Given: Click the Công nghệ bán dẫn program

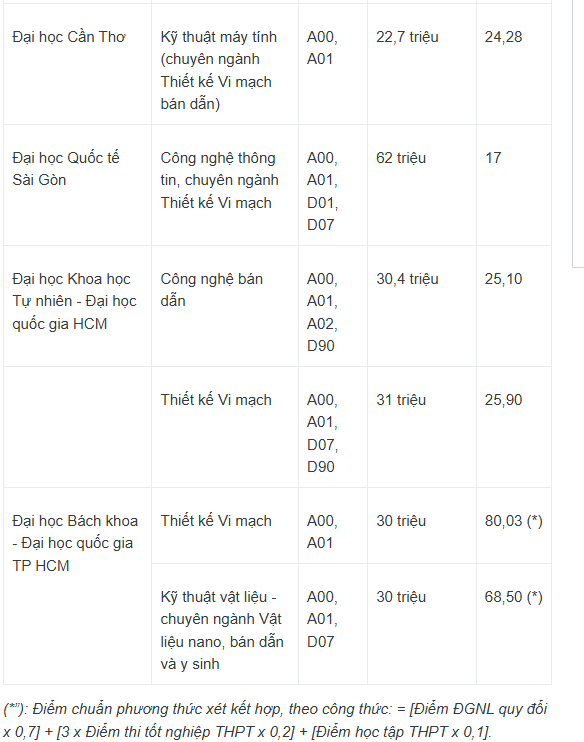Looking at the screenshot, I should coord(212,290).
